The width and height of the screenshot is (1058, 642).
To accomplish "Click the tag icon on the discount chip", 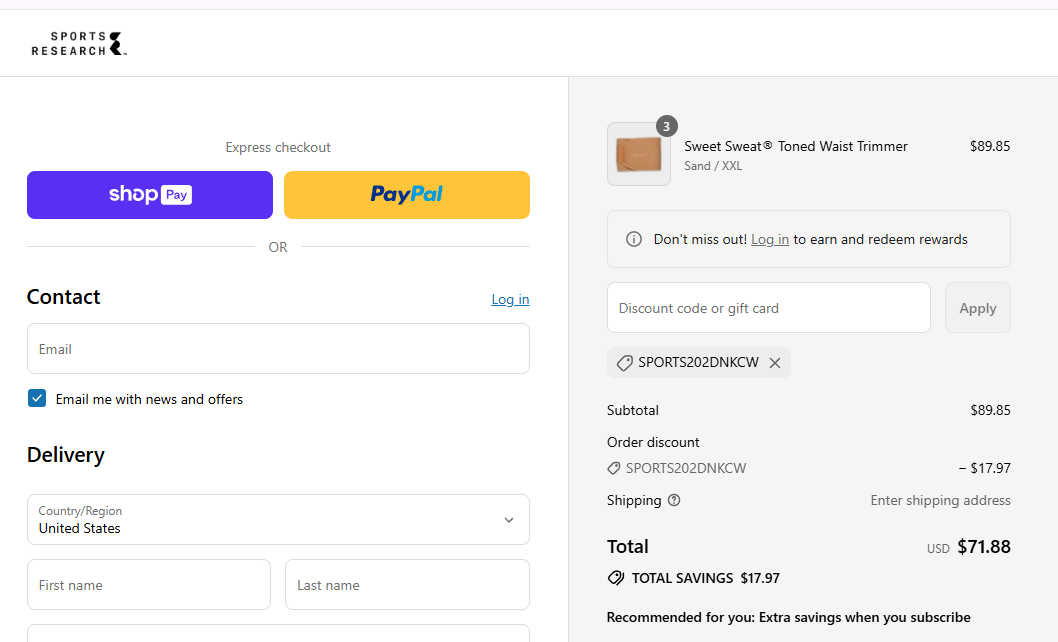I will [x=625, y=363].
